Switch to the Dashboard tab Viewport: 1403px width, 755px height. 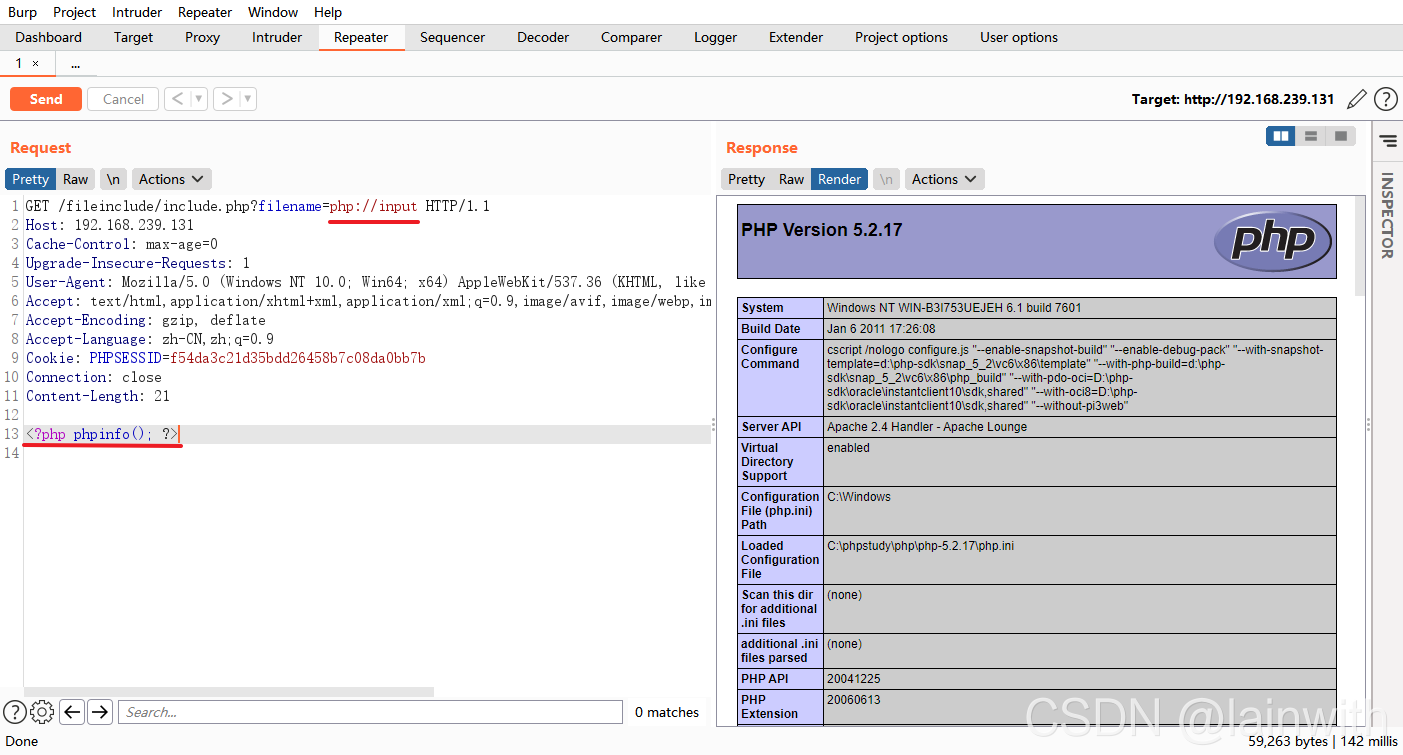(x=49, y=37)
